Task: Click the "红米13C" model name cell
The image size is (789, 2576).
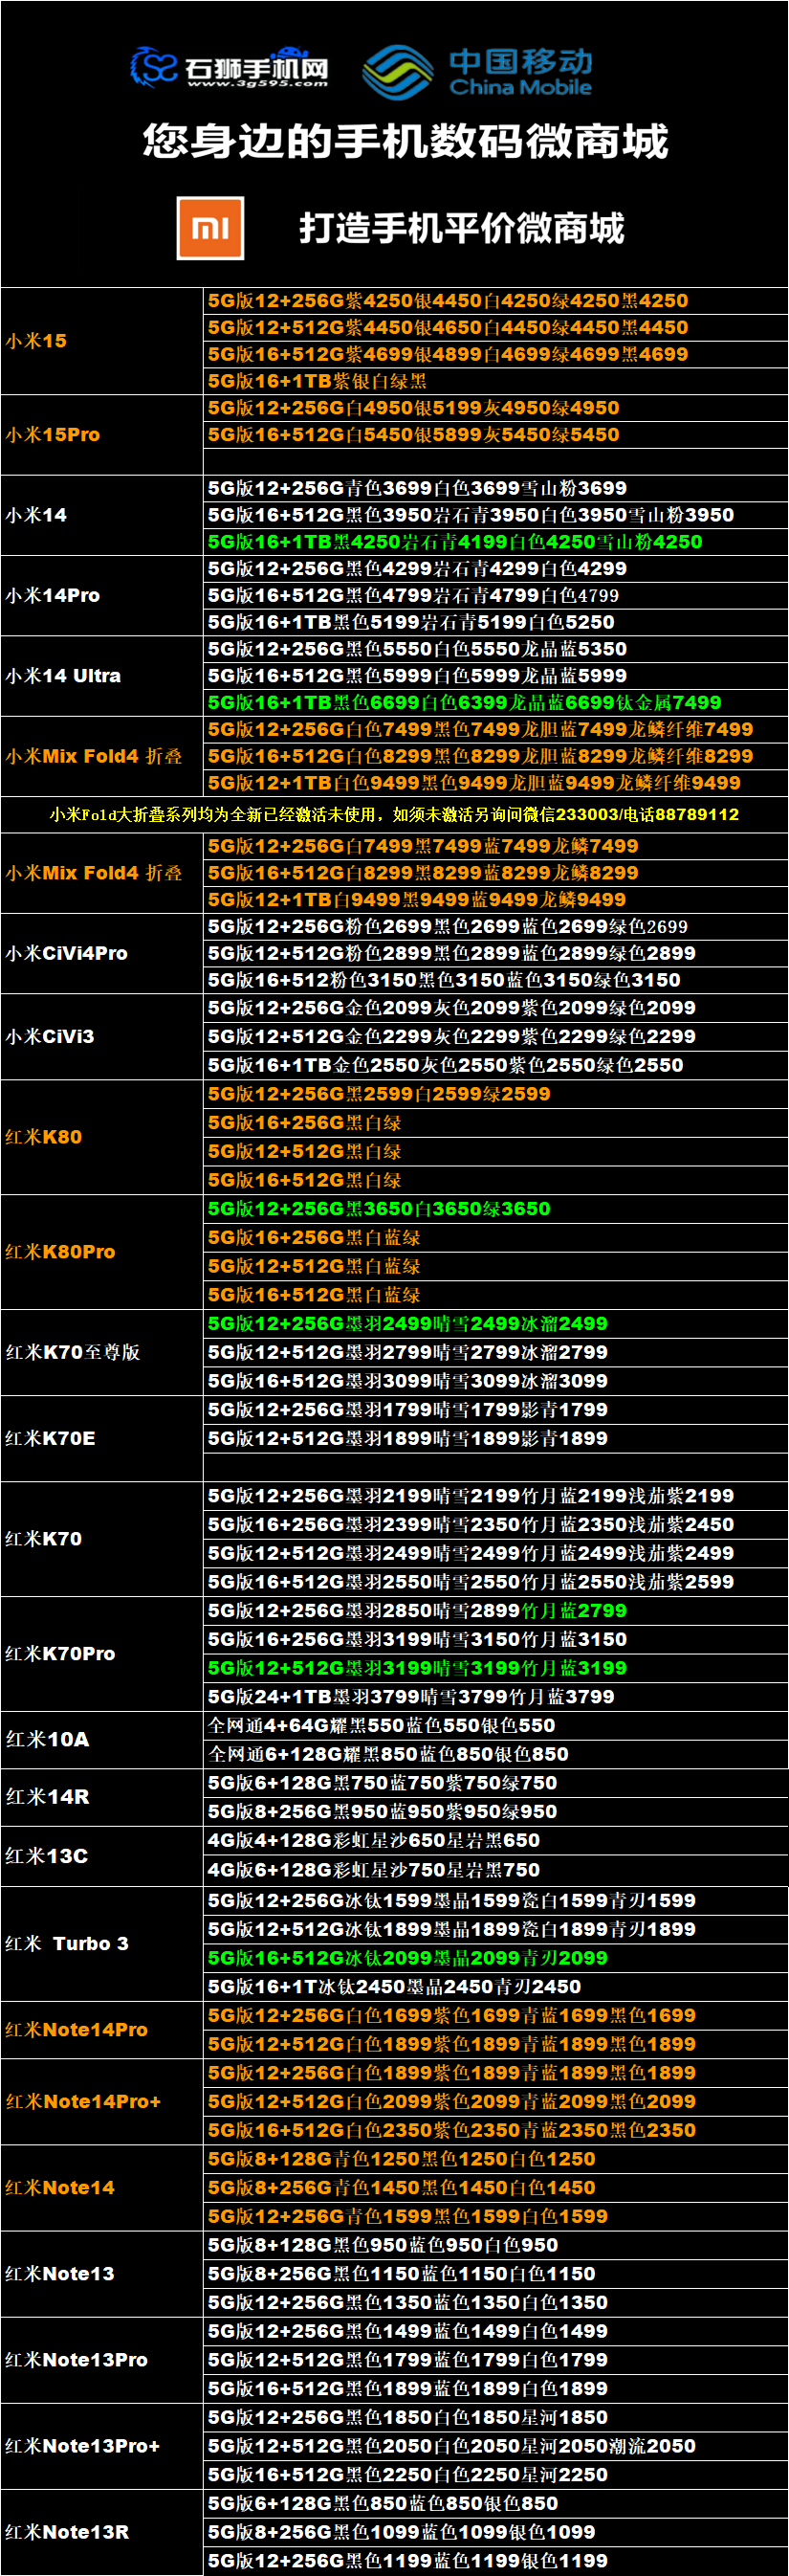Action: (x=102, y=1856)
